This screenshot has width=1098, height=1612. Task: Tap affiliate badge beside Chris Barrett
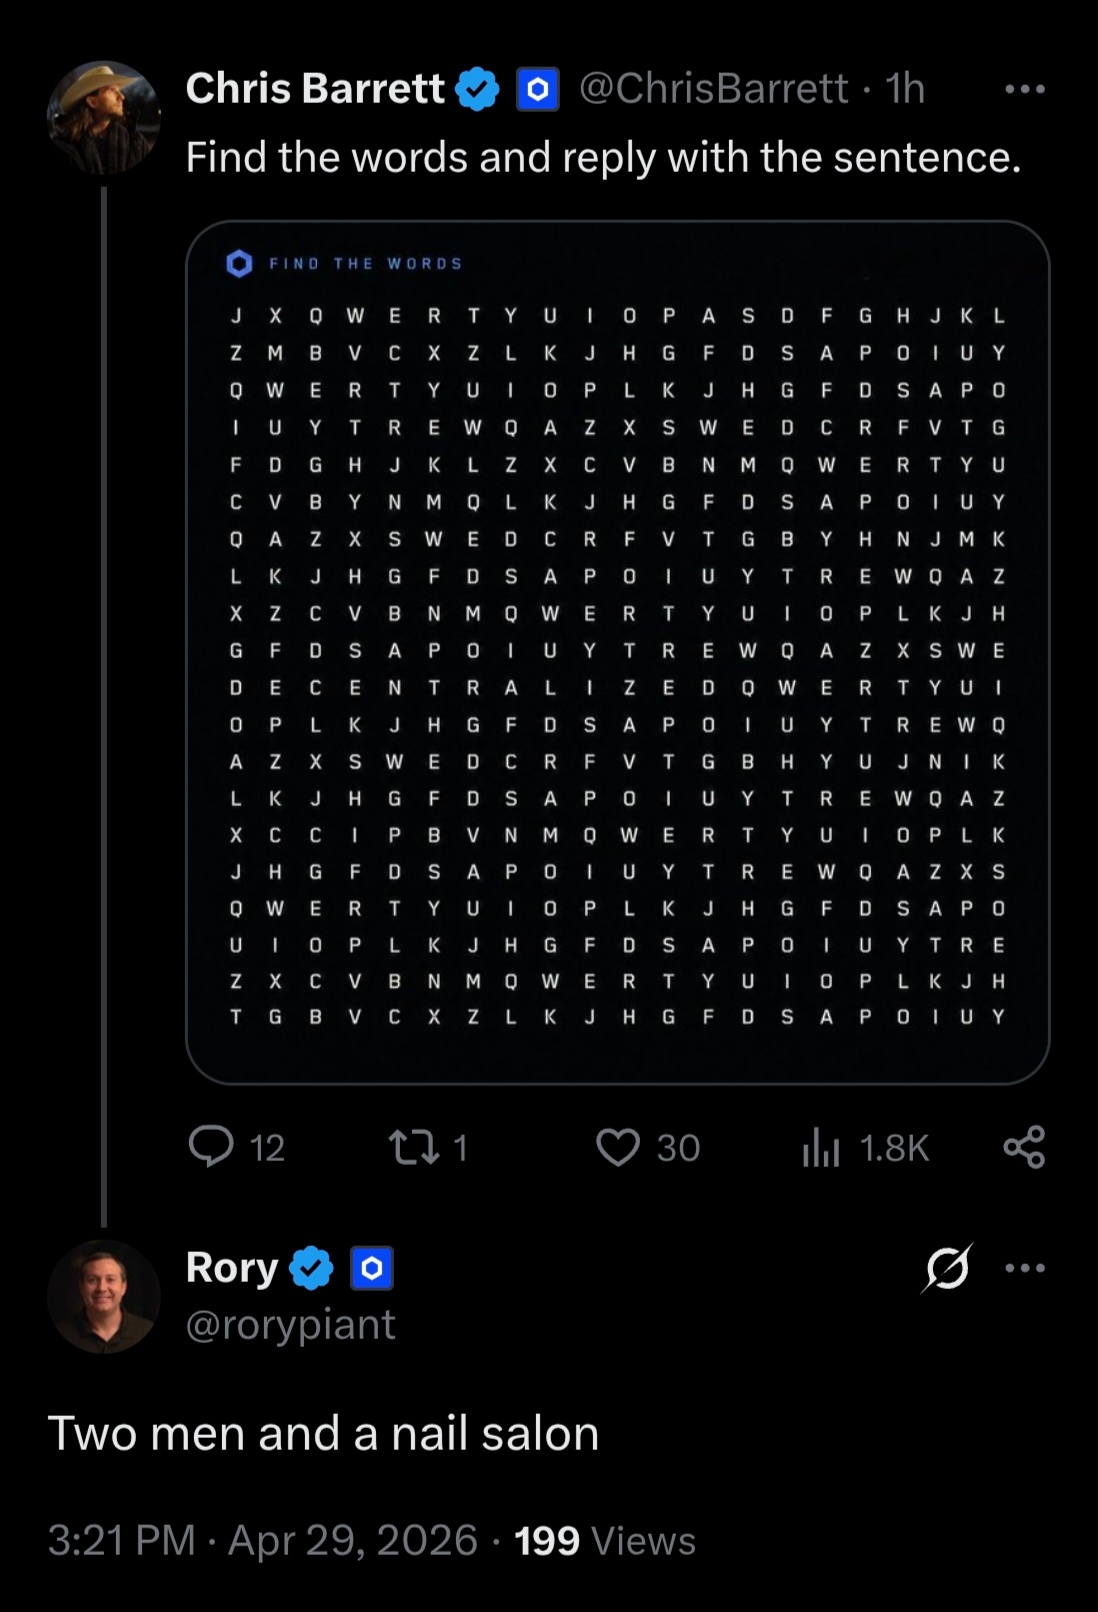point(537,90)
